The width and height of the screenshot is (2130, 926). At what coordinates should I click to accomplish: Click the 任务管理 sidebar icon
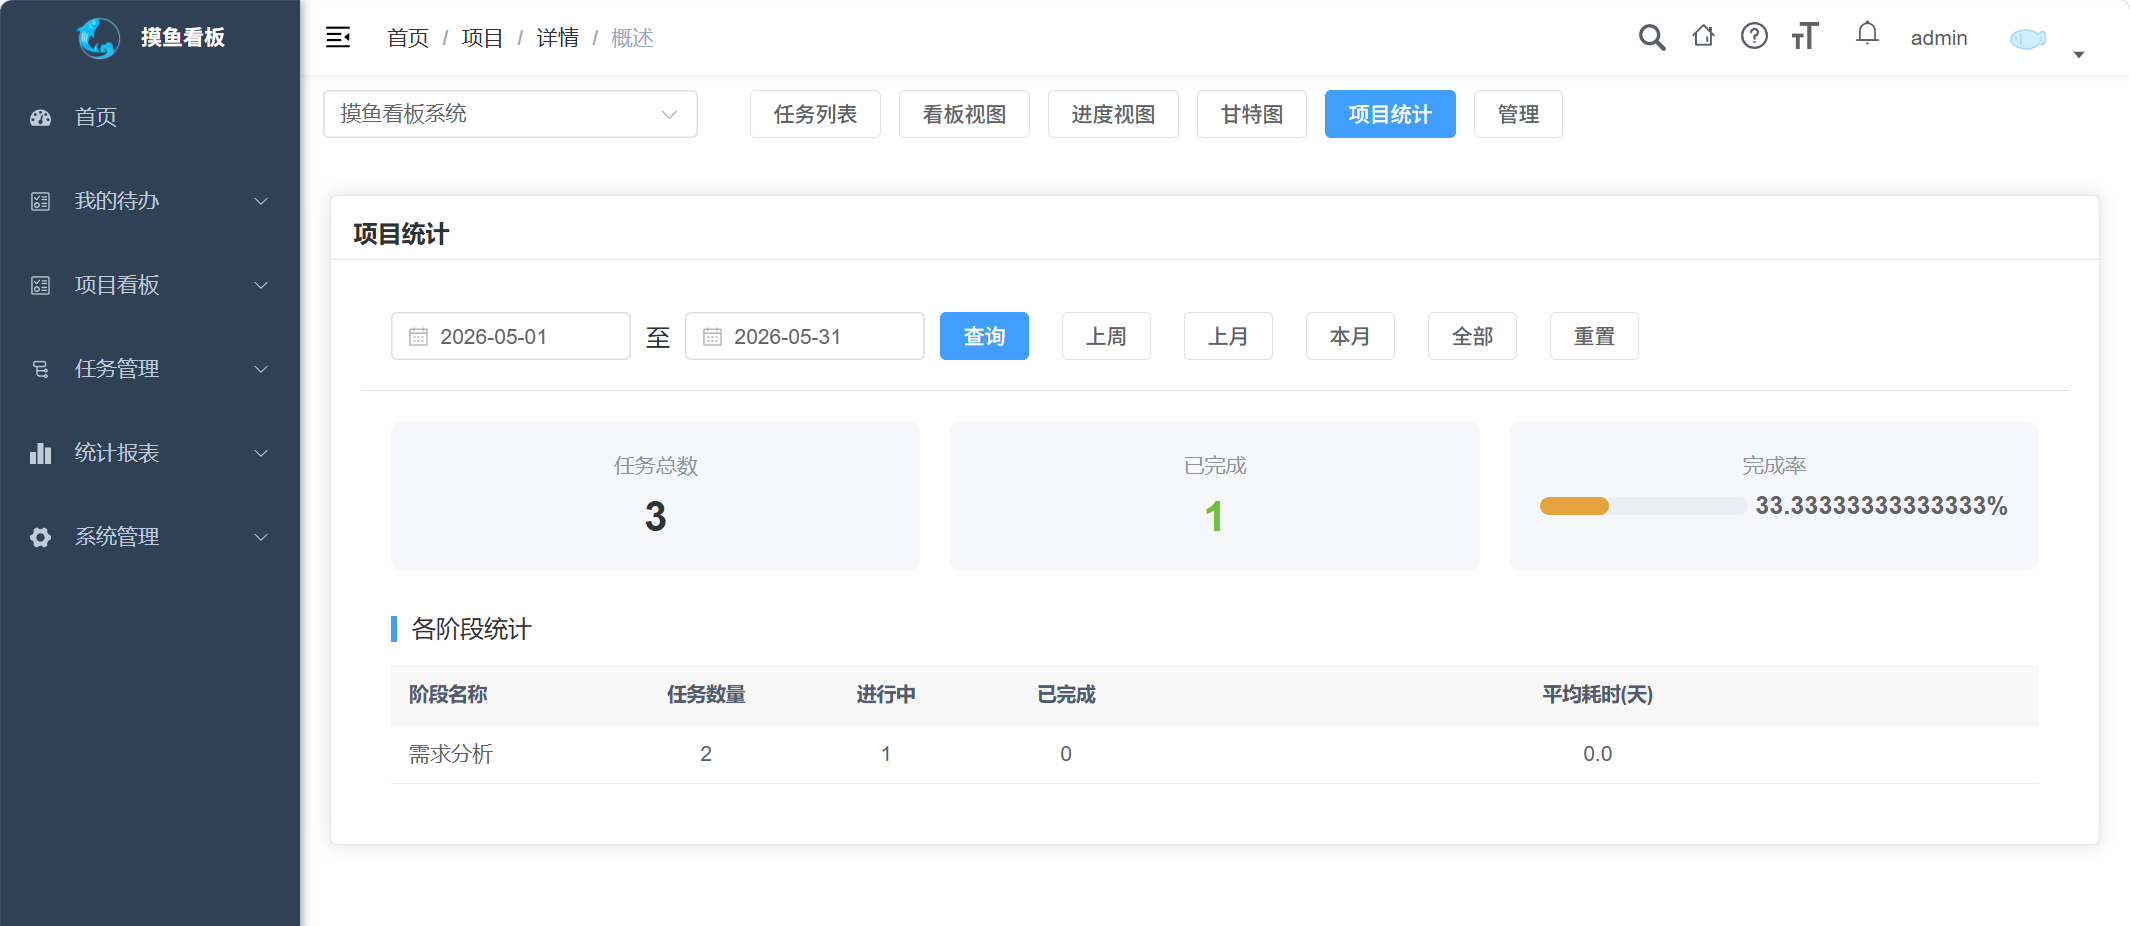pos(40,369)
